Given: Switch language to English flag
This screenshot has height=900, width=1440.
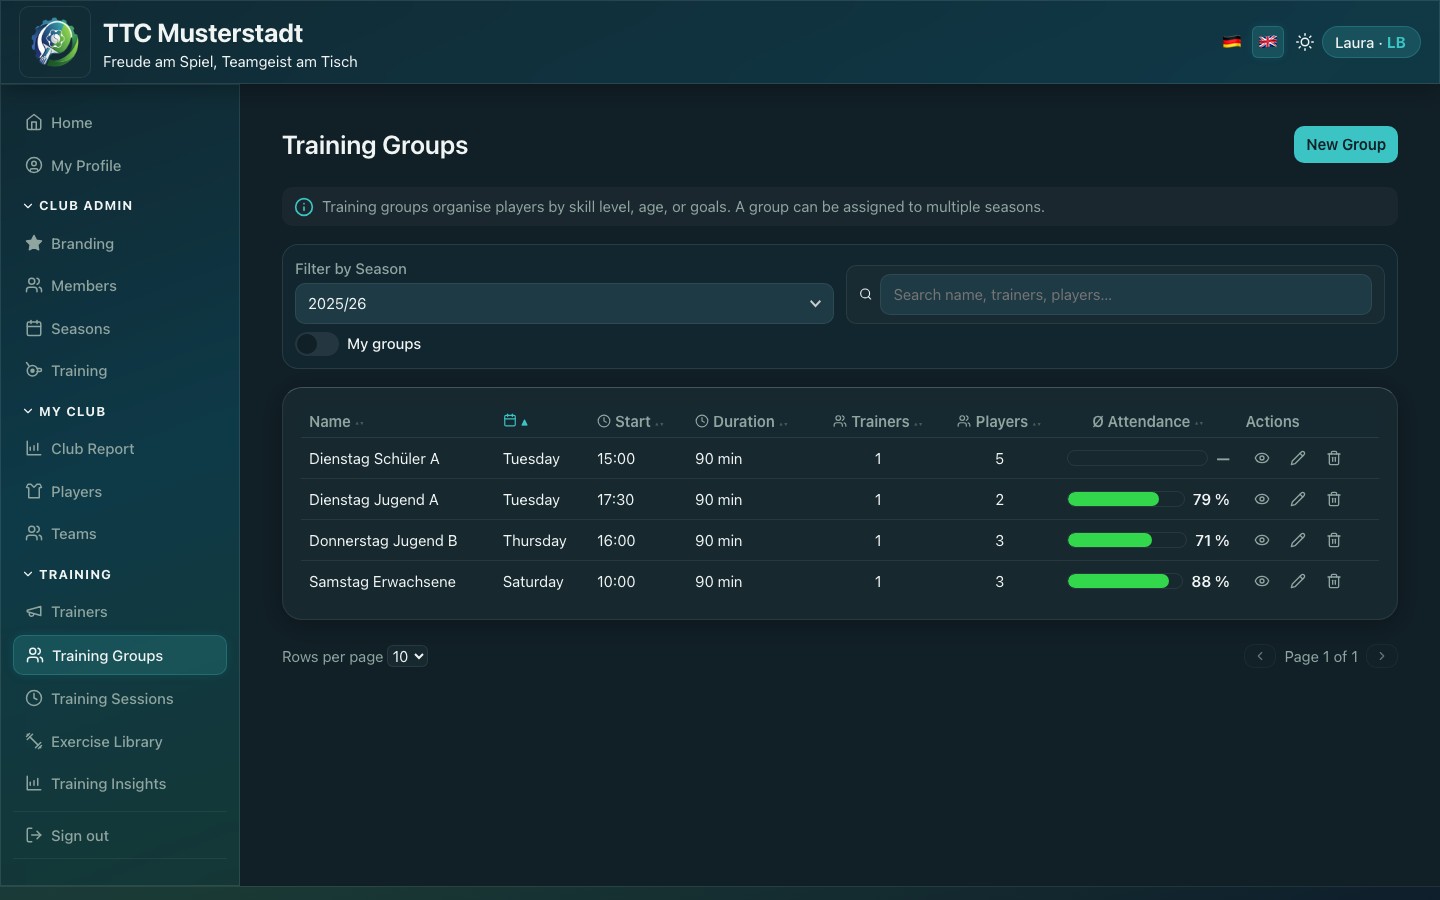Looking at the screenshot, I should click(1268, 42).
